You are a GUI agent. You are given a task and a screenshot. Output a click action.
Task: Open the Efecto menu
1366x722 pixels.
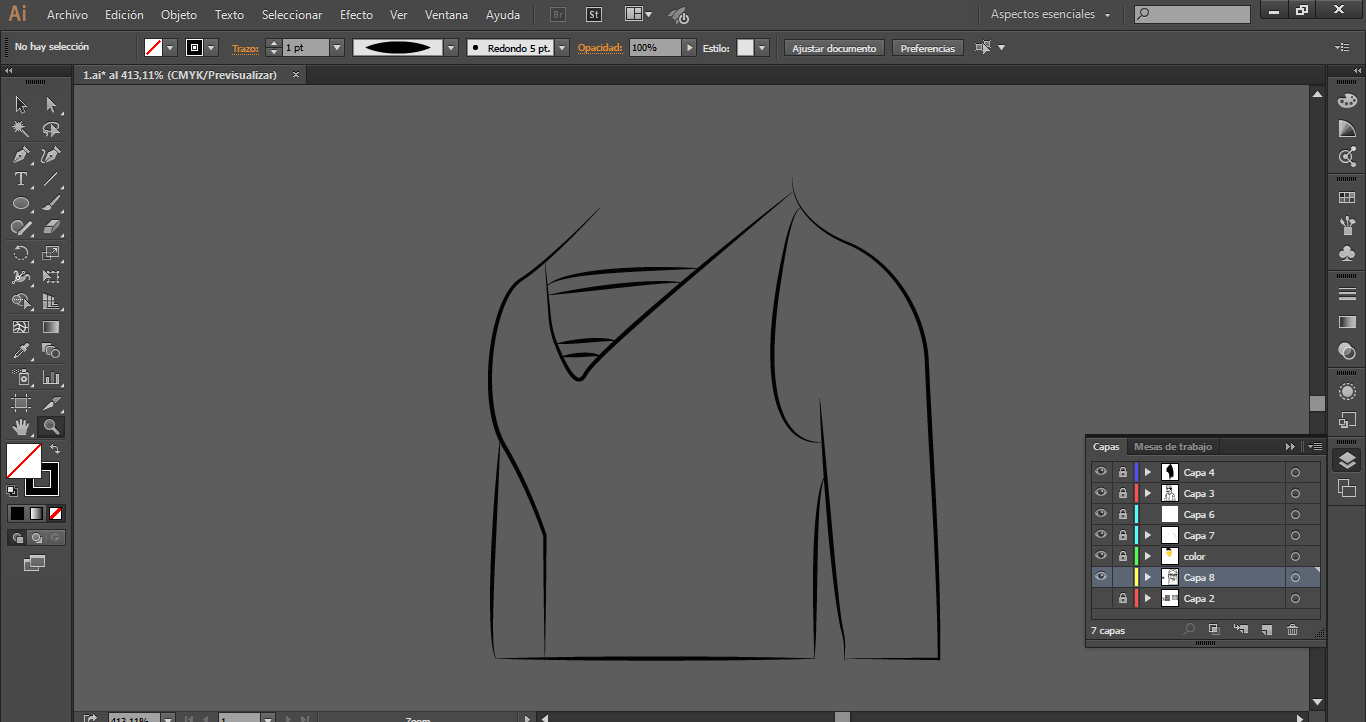coord(356,15)
